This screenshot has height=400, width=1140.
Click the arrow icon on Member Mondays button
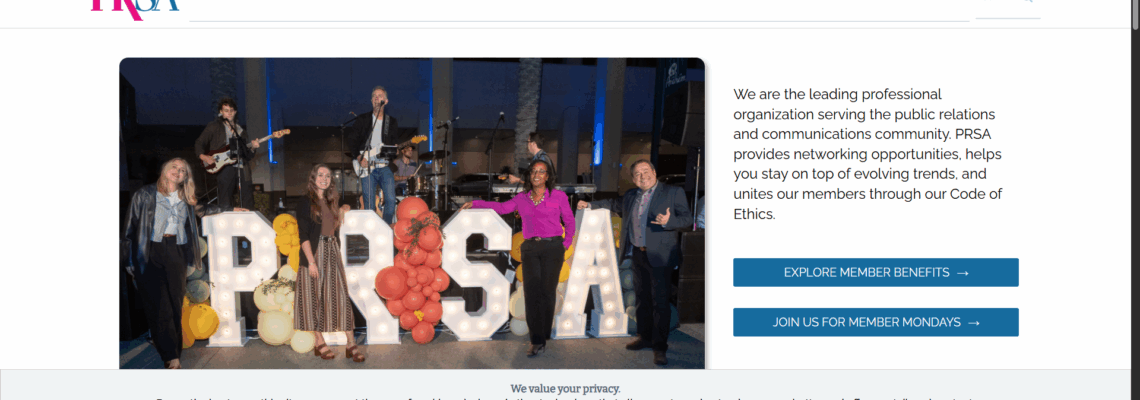click(x=974, y=322)
